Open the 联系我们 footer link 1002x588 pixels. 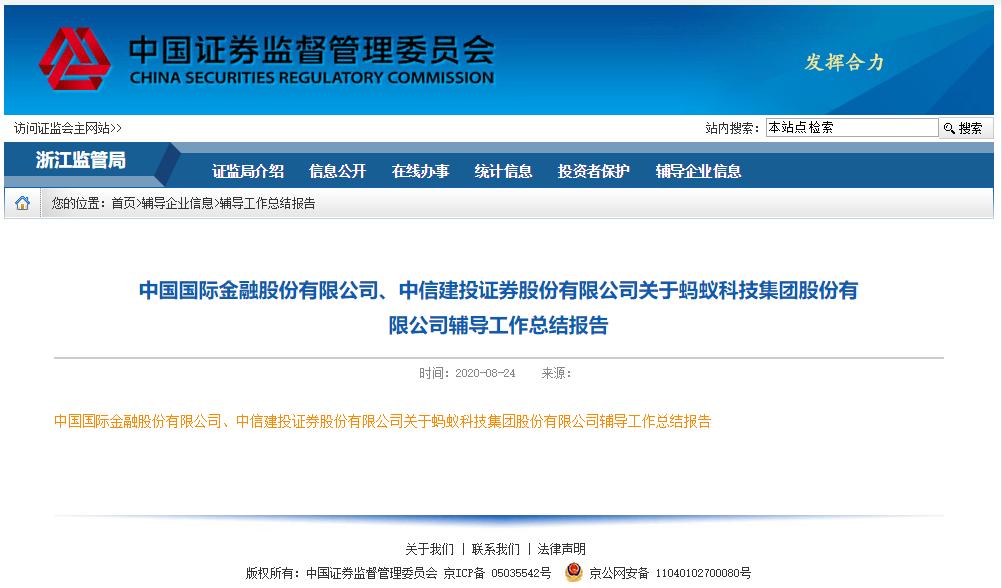(x=496, y=549)
